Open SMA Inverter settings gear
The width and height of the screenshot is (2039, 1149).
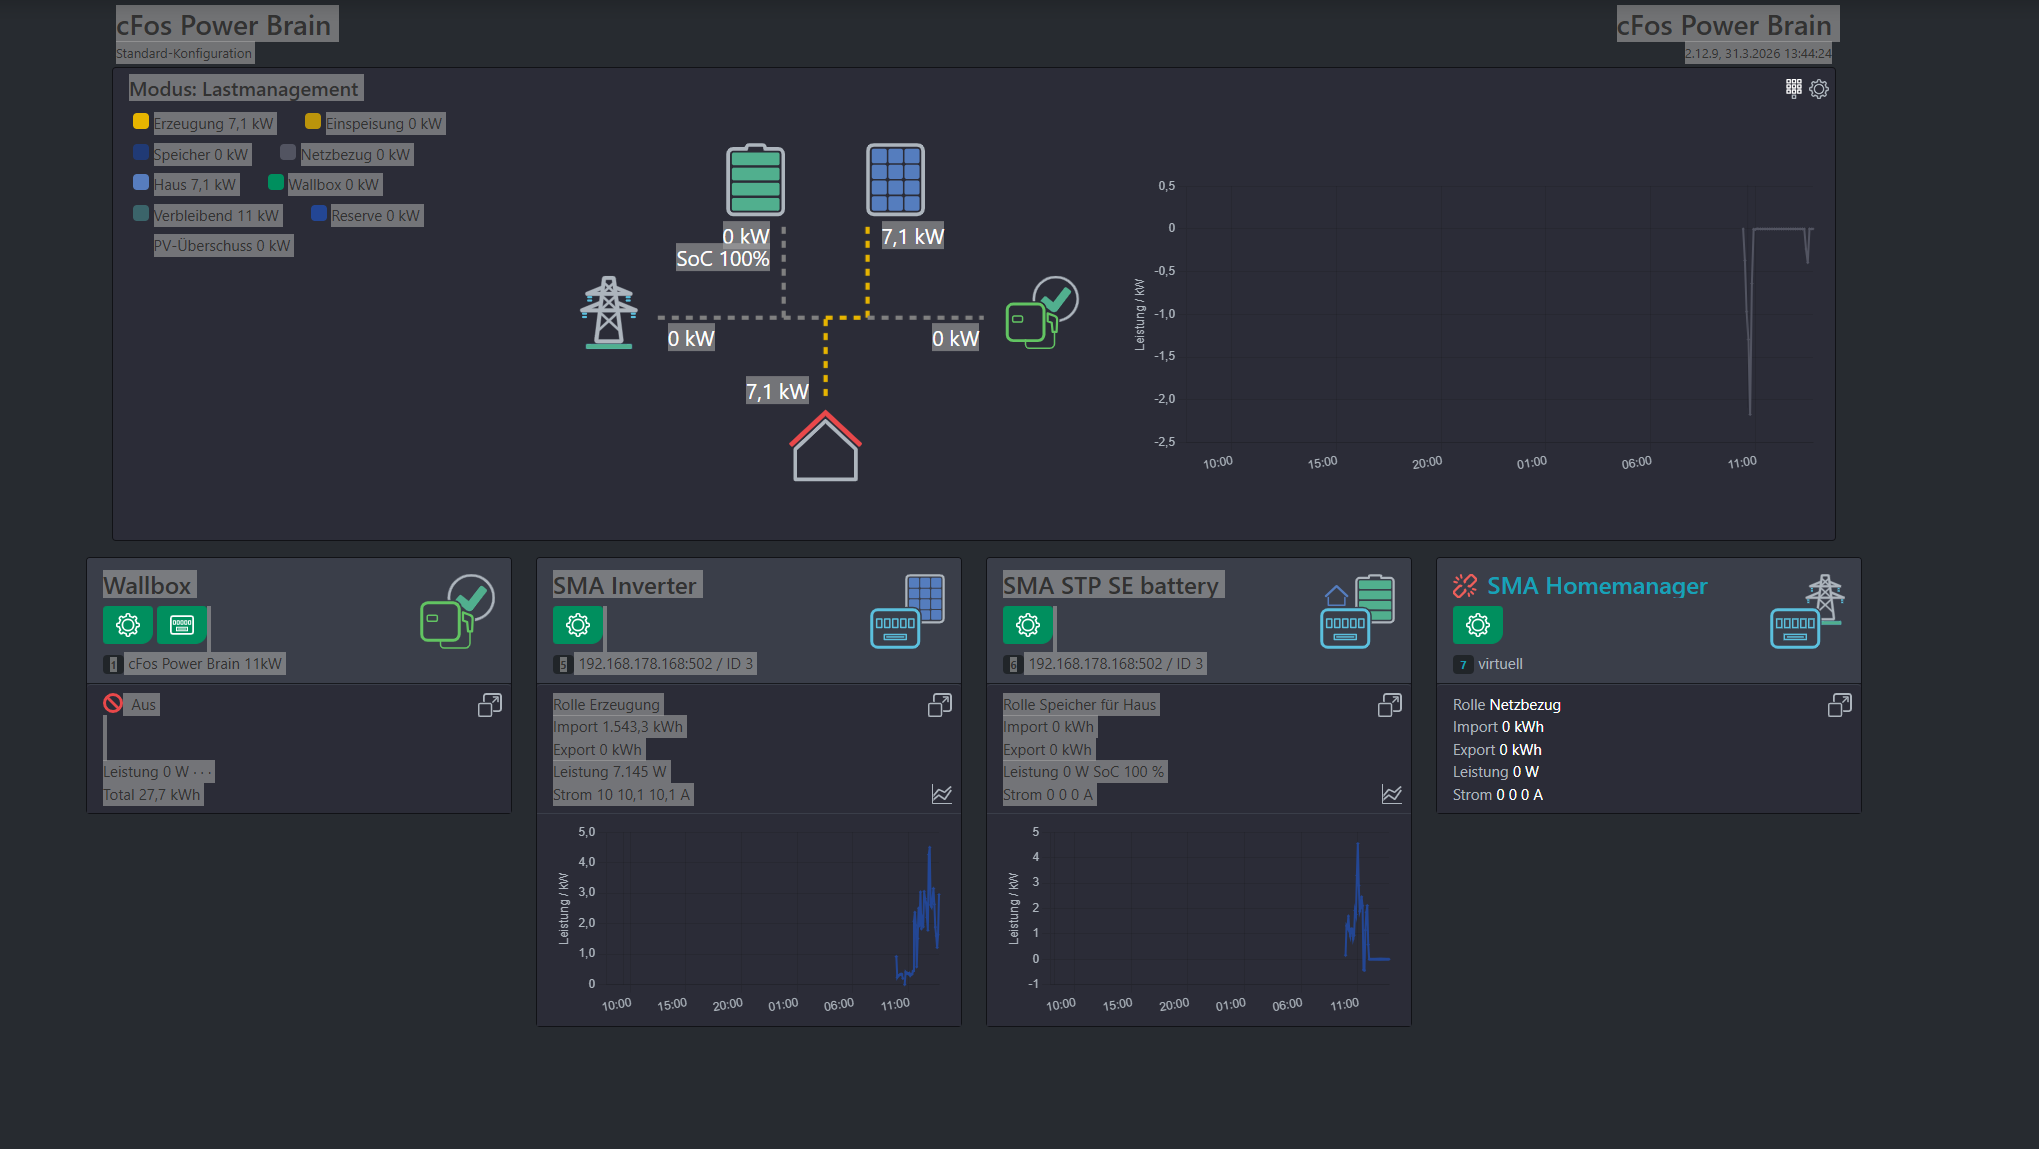[578, 625]
